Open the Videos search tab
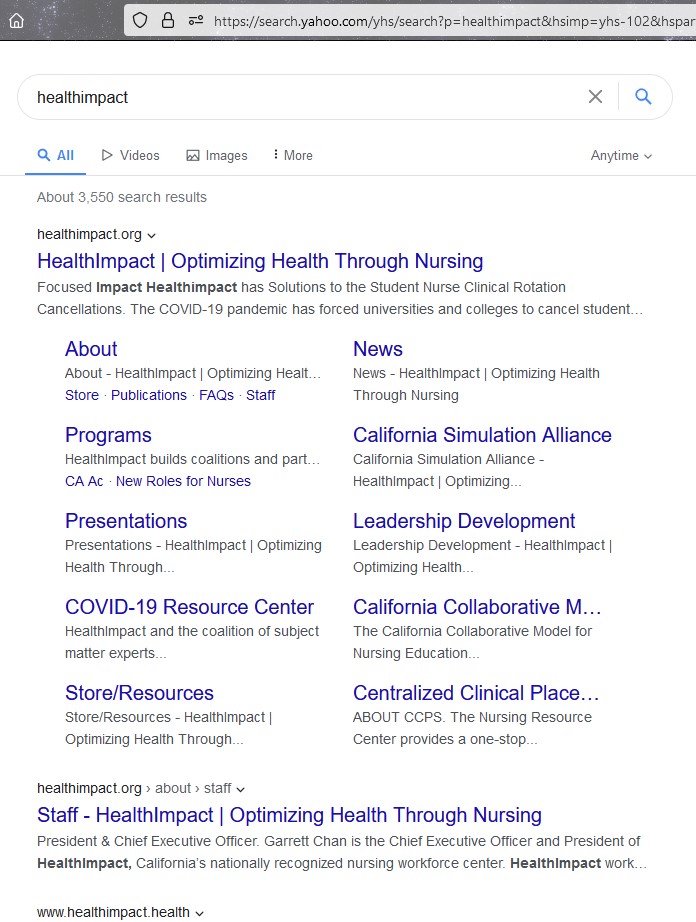Viewport: 696px width, 922px height. tap(130, 156)
